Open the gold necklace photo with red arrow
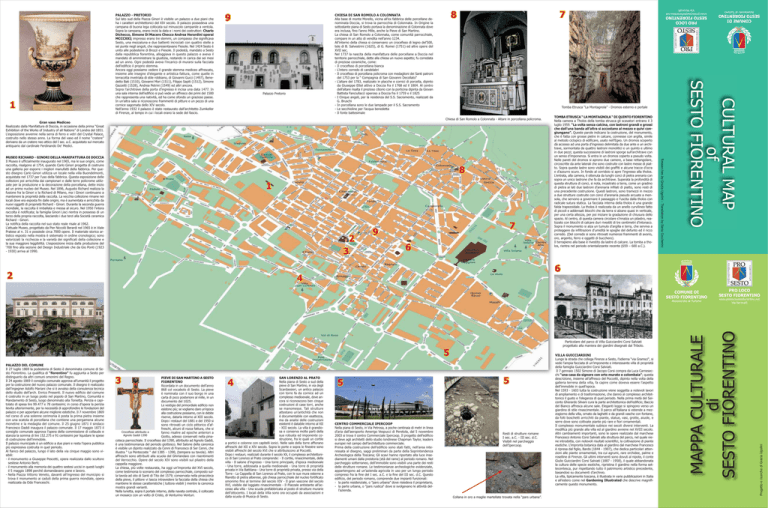The height and width of the screenshot is (508, 768). click(x=513, y=473)
